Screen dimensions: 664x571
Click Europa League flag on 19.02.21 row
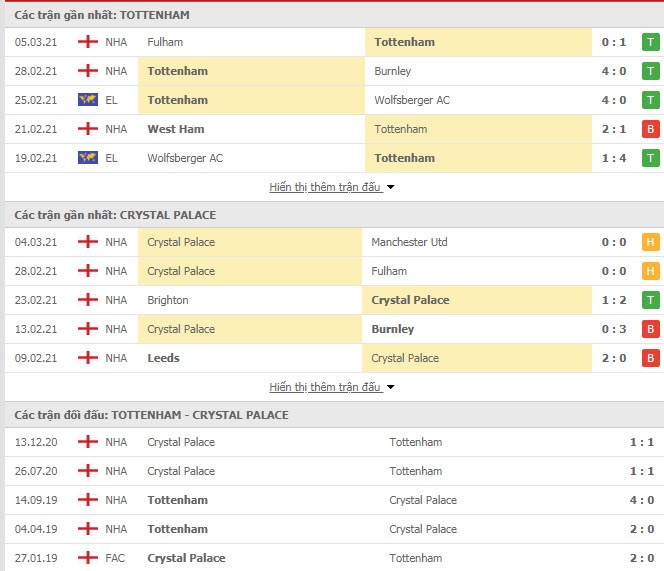click(88, 158)
